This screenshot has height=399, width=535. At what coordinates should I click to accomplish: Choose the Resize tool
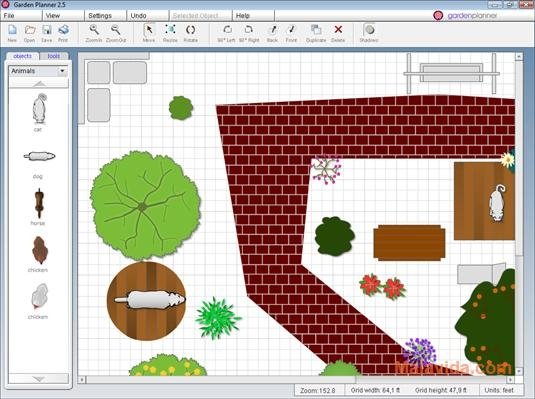[x=170, y=33]
